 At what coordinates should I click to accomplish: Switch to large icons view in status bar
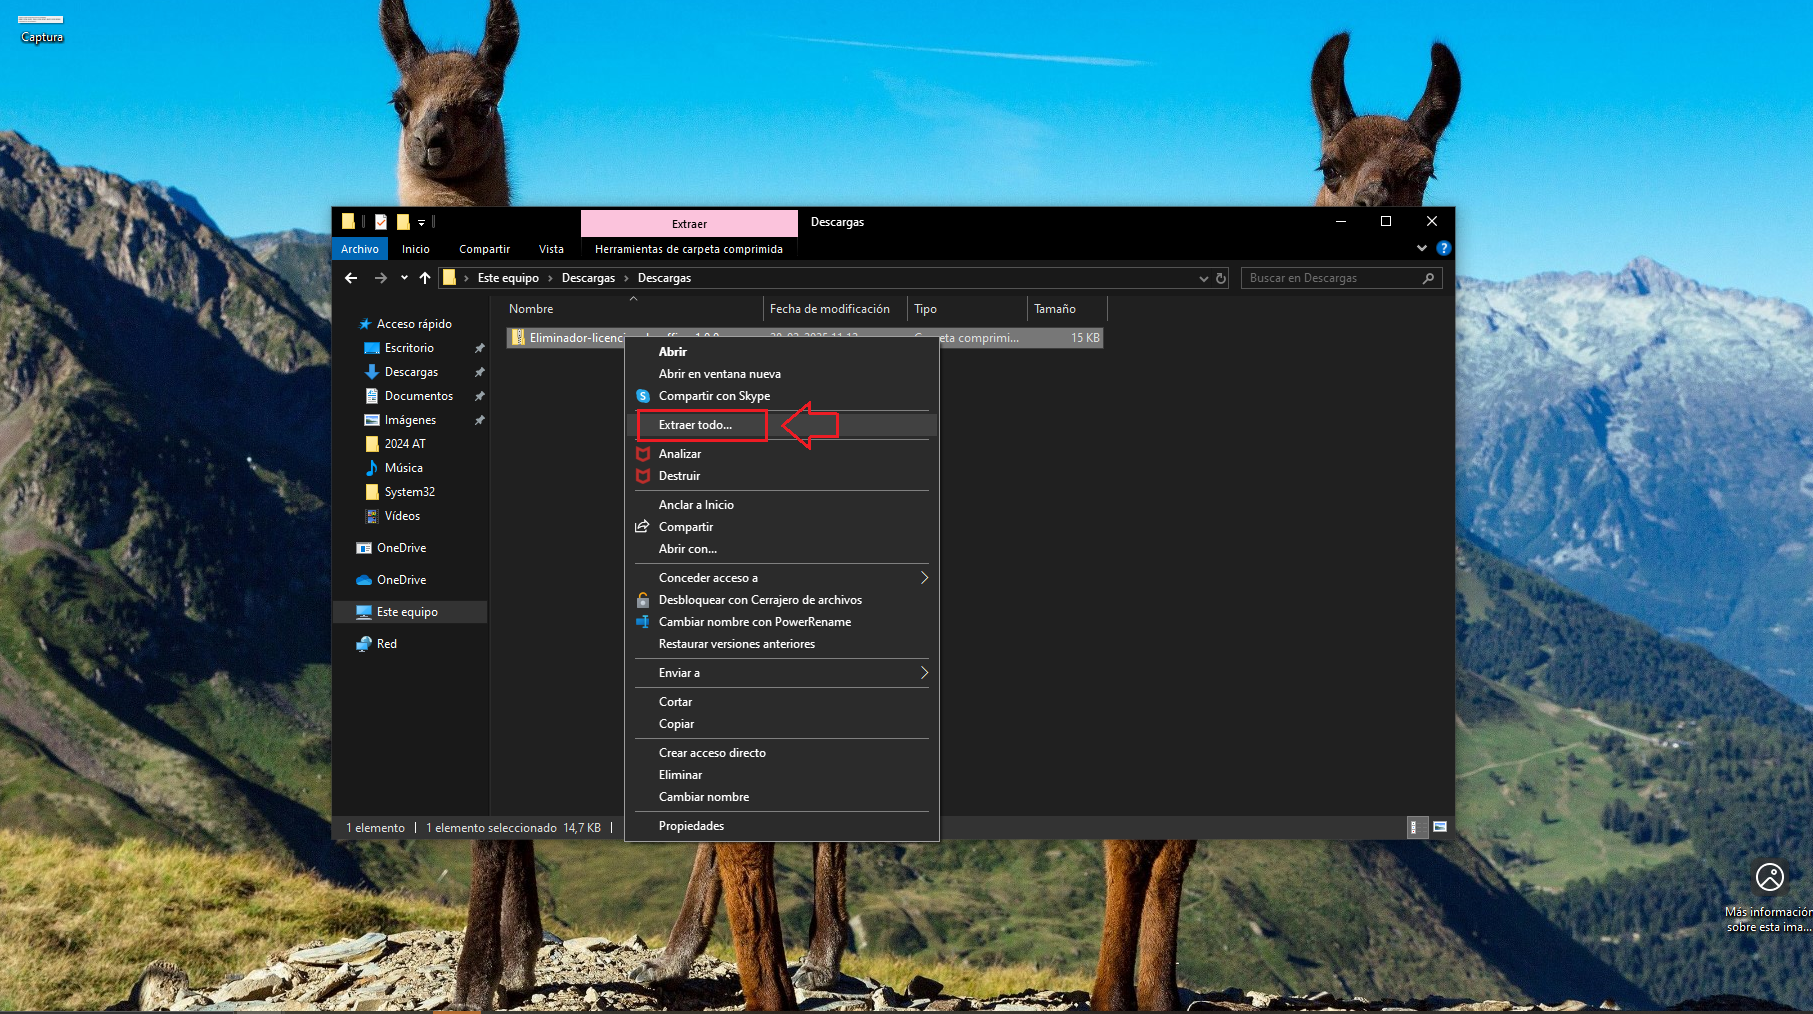point(1440,827)
